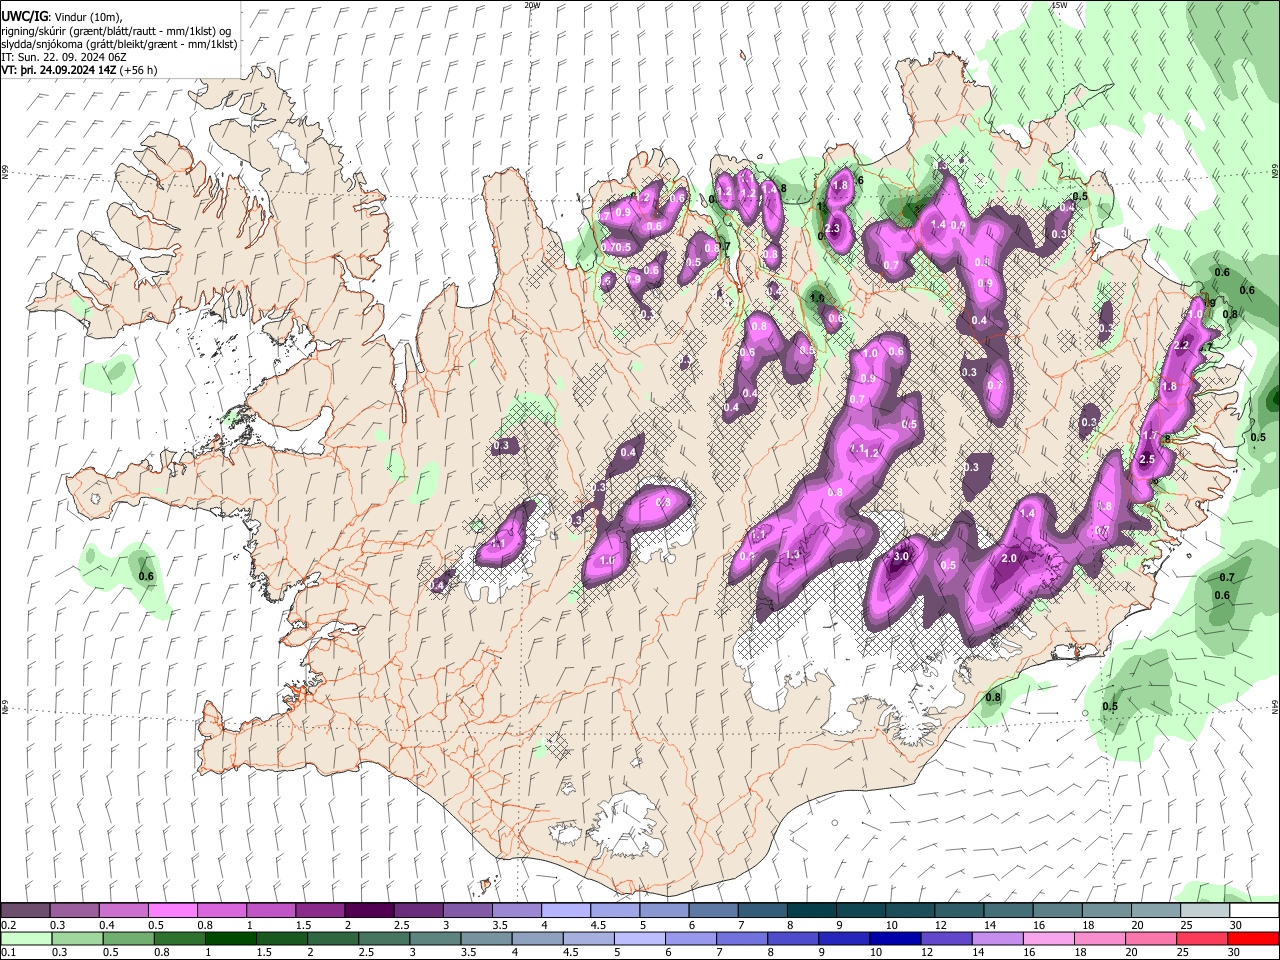Select the snow legend swatch between 0.4 and 0.5
The image size is (1280, 960).
click(x=124, y=911)
